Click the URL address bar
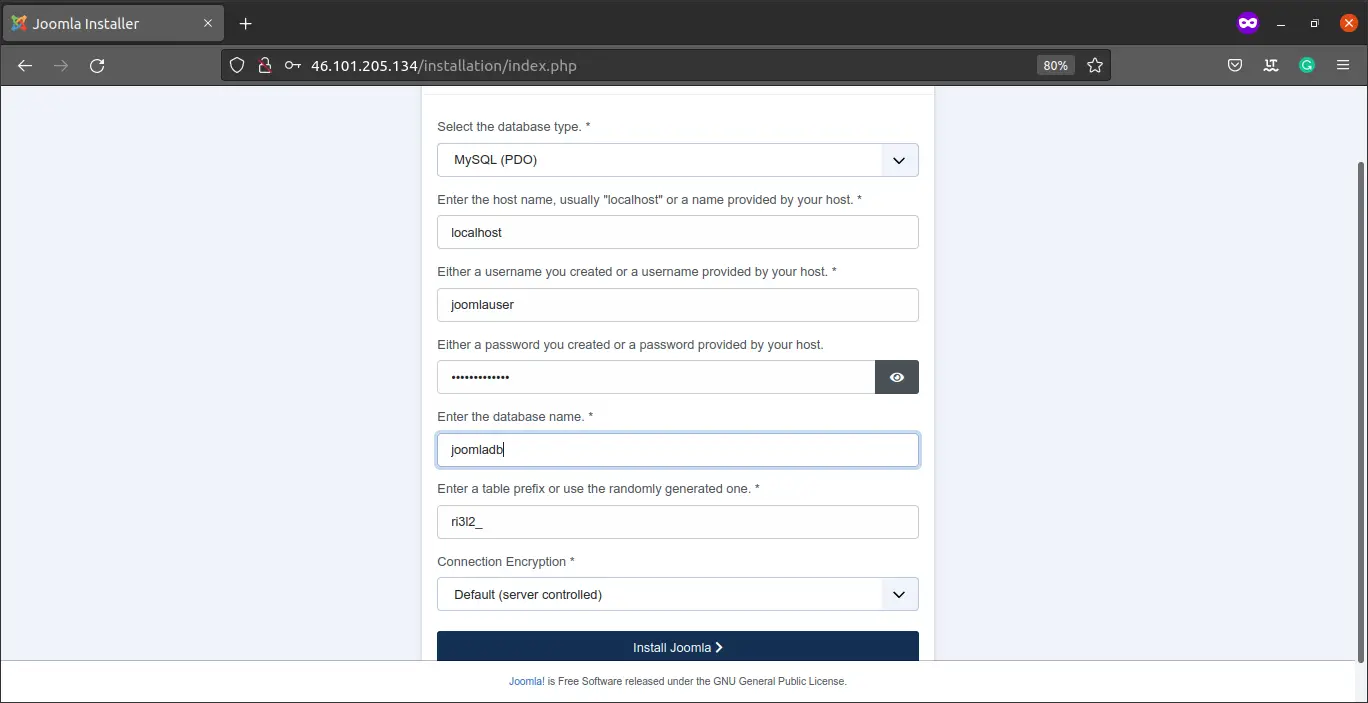This screenshot has height=703, width=1368. point(665,65)
